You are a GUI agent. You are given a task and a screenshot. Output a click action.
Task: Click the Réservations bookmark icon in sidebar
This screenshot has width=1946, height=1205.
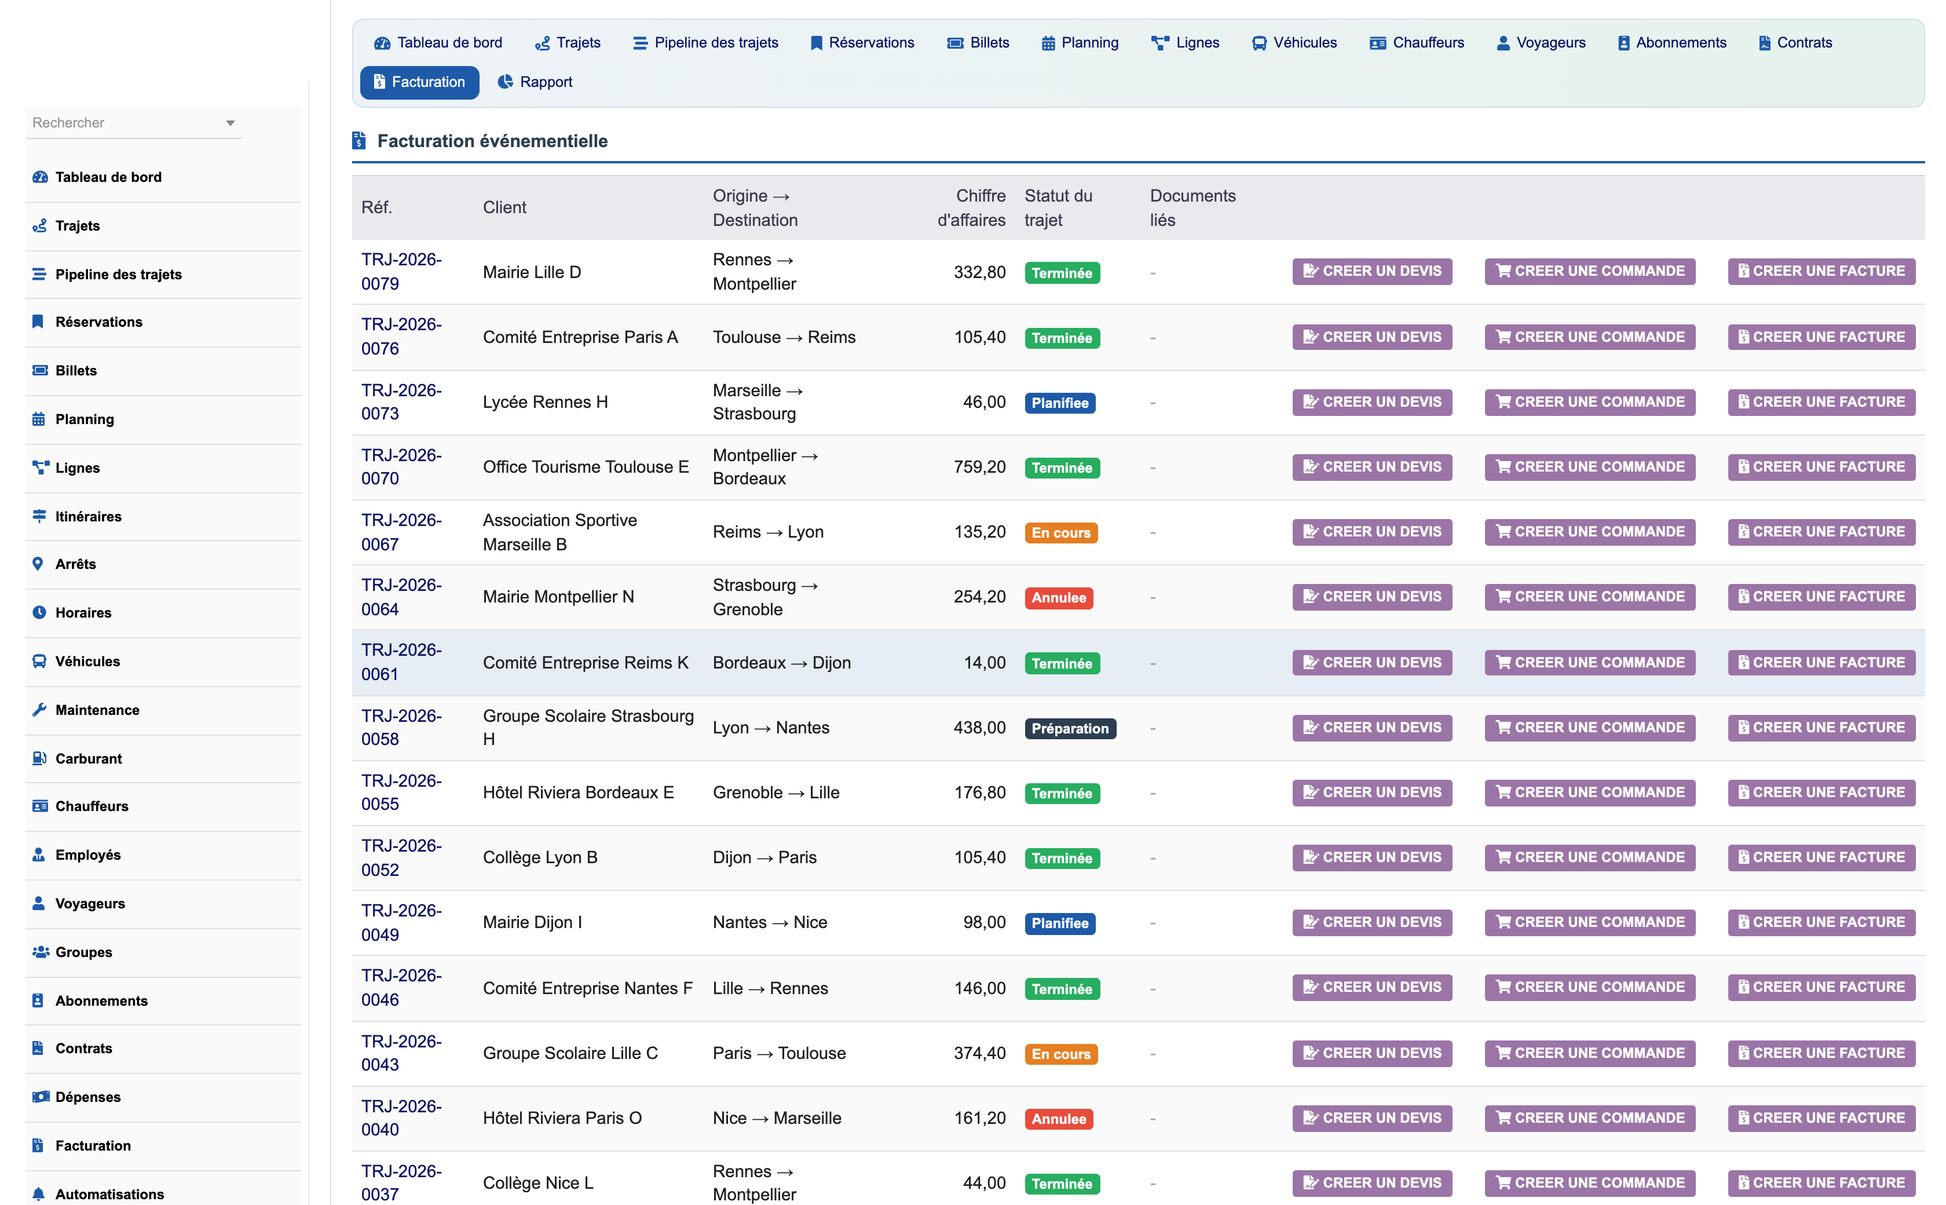[x=38, y=322]
